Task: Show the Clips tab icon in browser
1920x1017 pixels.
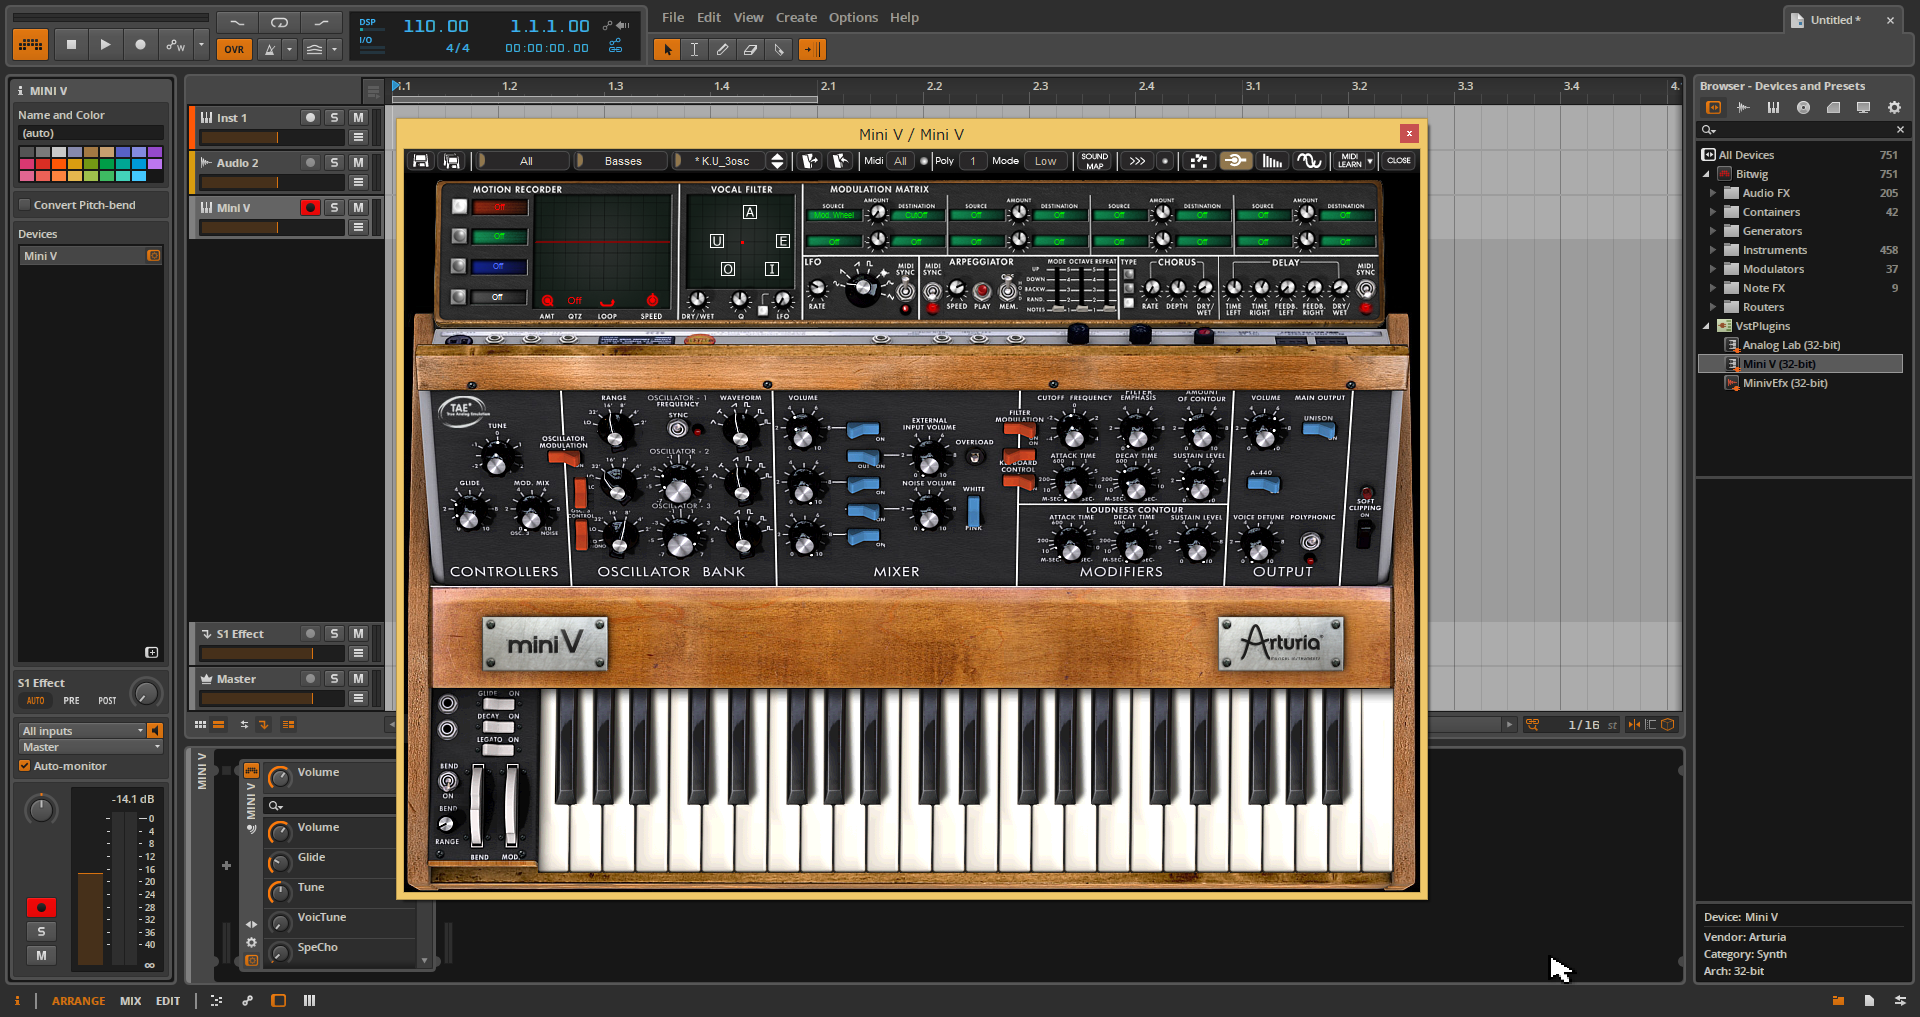Action: [1833, 108]
